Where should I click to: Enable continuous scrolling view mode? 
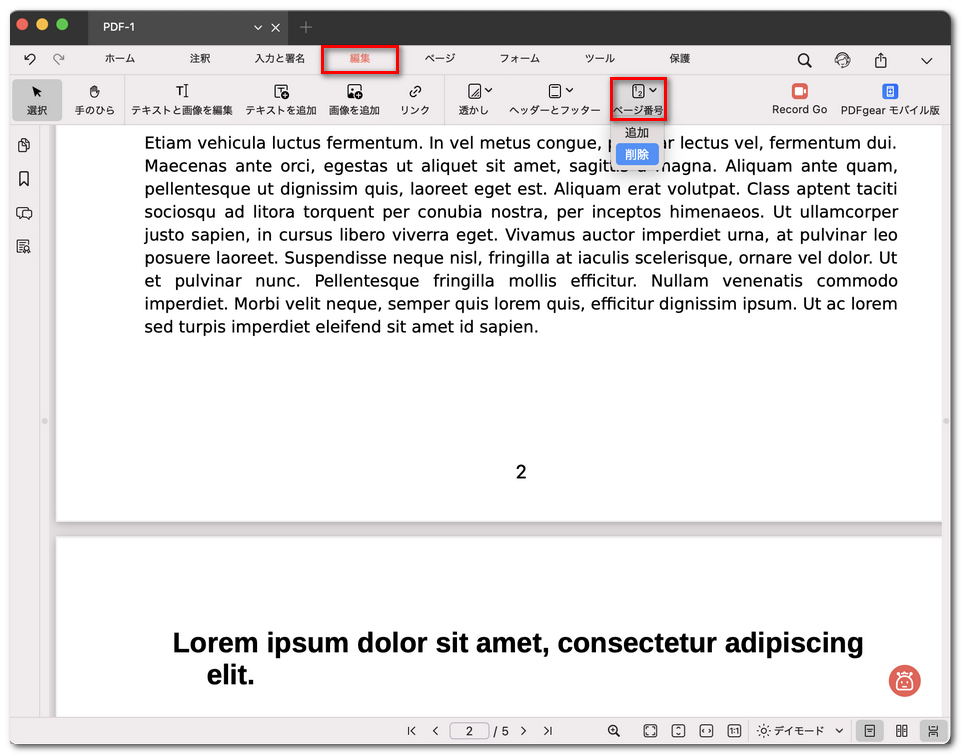933,731
